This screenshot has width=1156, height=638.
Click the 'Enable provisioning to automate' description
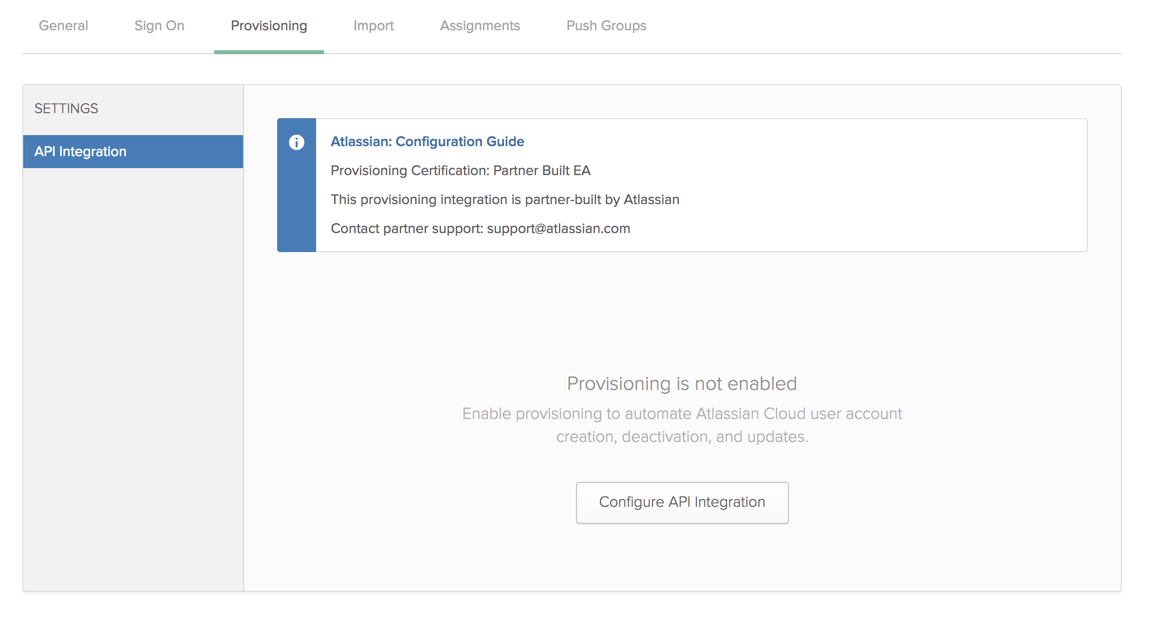(682, 425)
